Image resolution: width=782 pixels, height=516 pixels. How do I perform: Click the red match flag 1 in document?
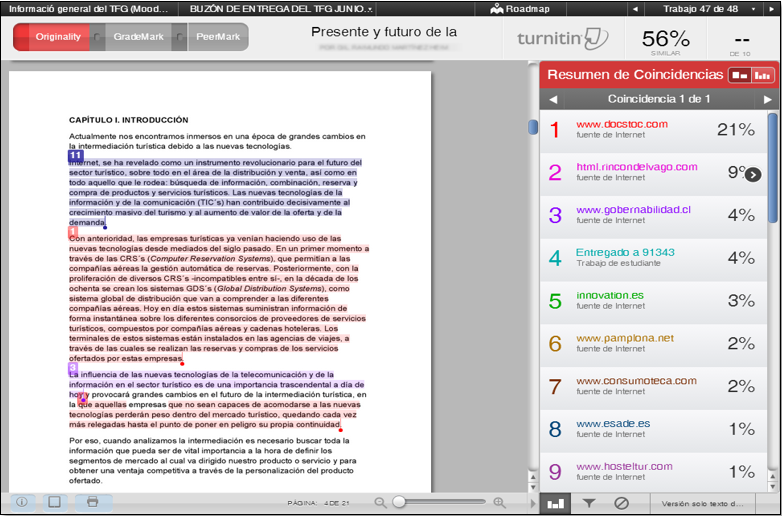point(73,232)
